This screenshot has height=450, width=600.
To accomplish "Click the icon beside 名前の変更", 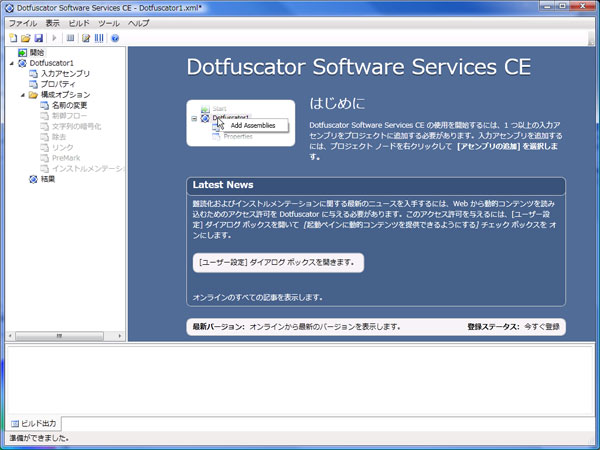I will pos(45,105).
